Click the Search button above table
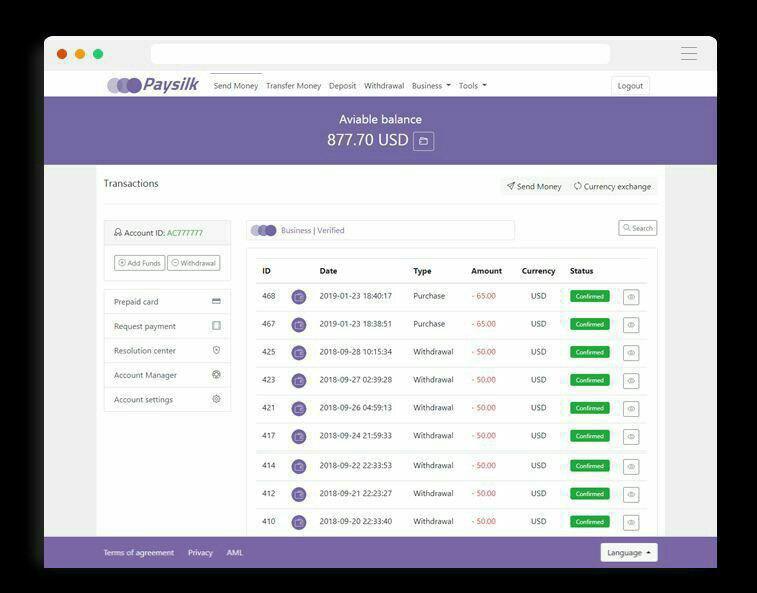The width and height of the screenshot is (757, 593). [638, 228]
